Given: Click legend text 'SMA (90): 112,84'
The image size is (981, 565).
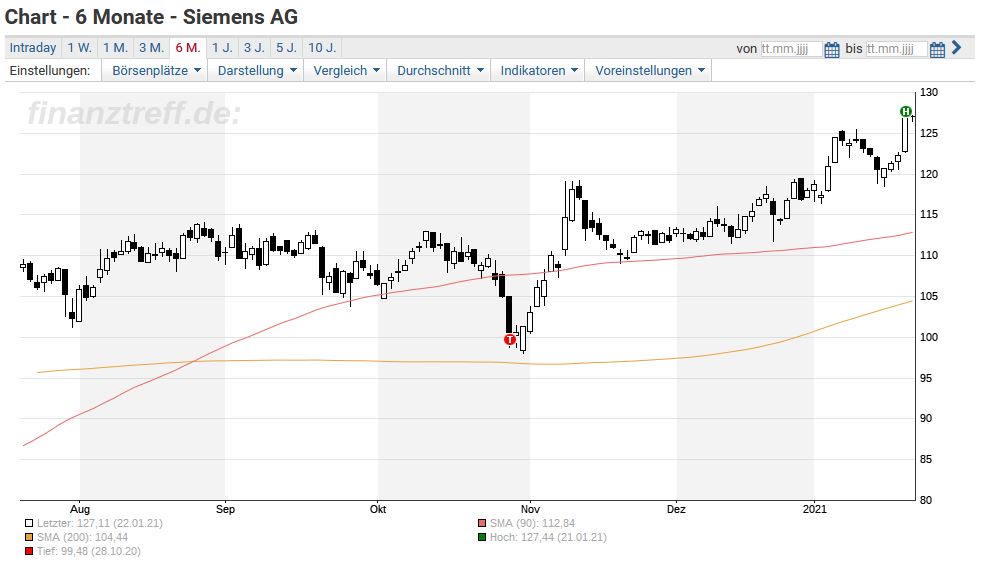Looking at the screenshot, I should [x=532, y=523].
